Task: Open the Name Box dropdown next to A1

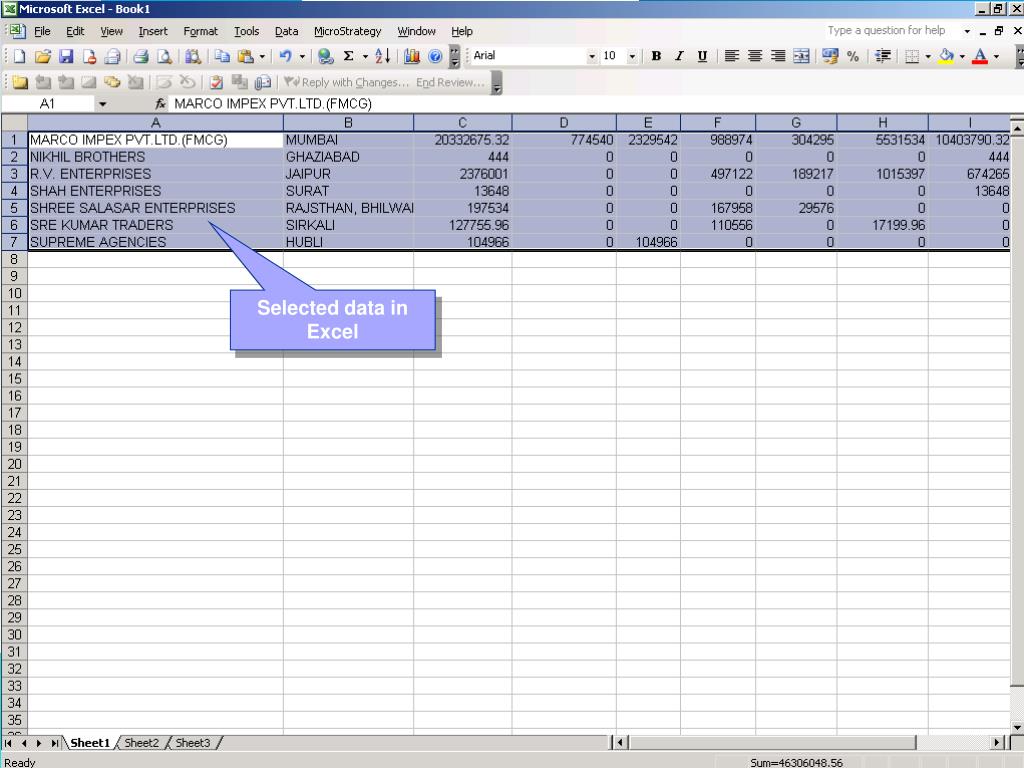Action: (x=103, y=104)
